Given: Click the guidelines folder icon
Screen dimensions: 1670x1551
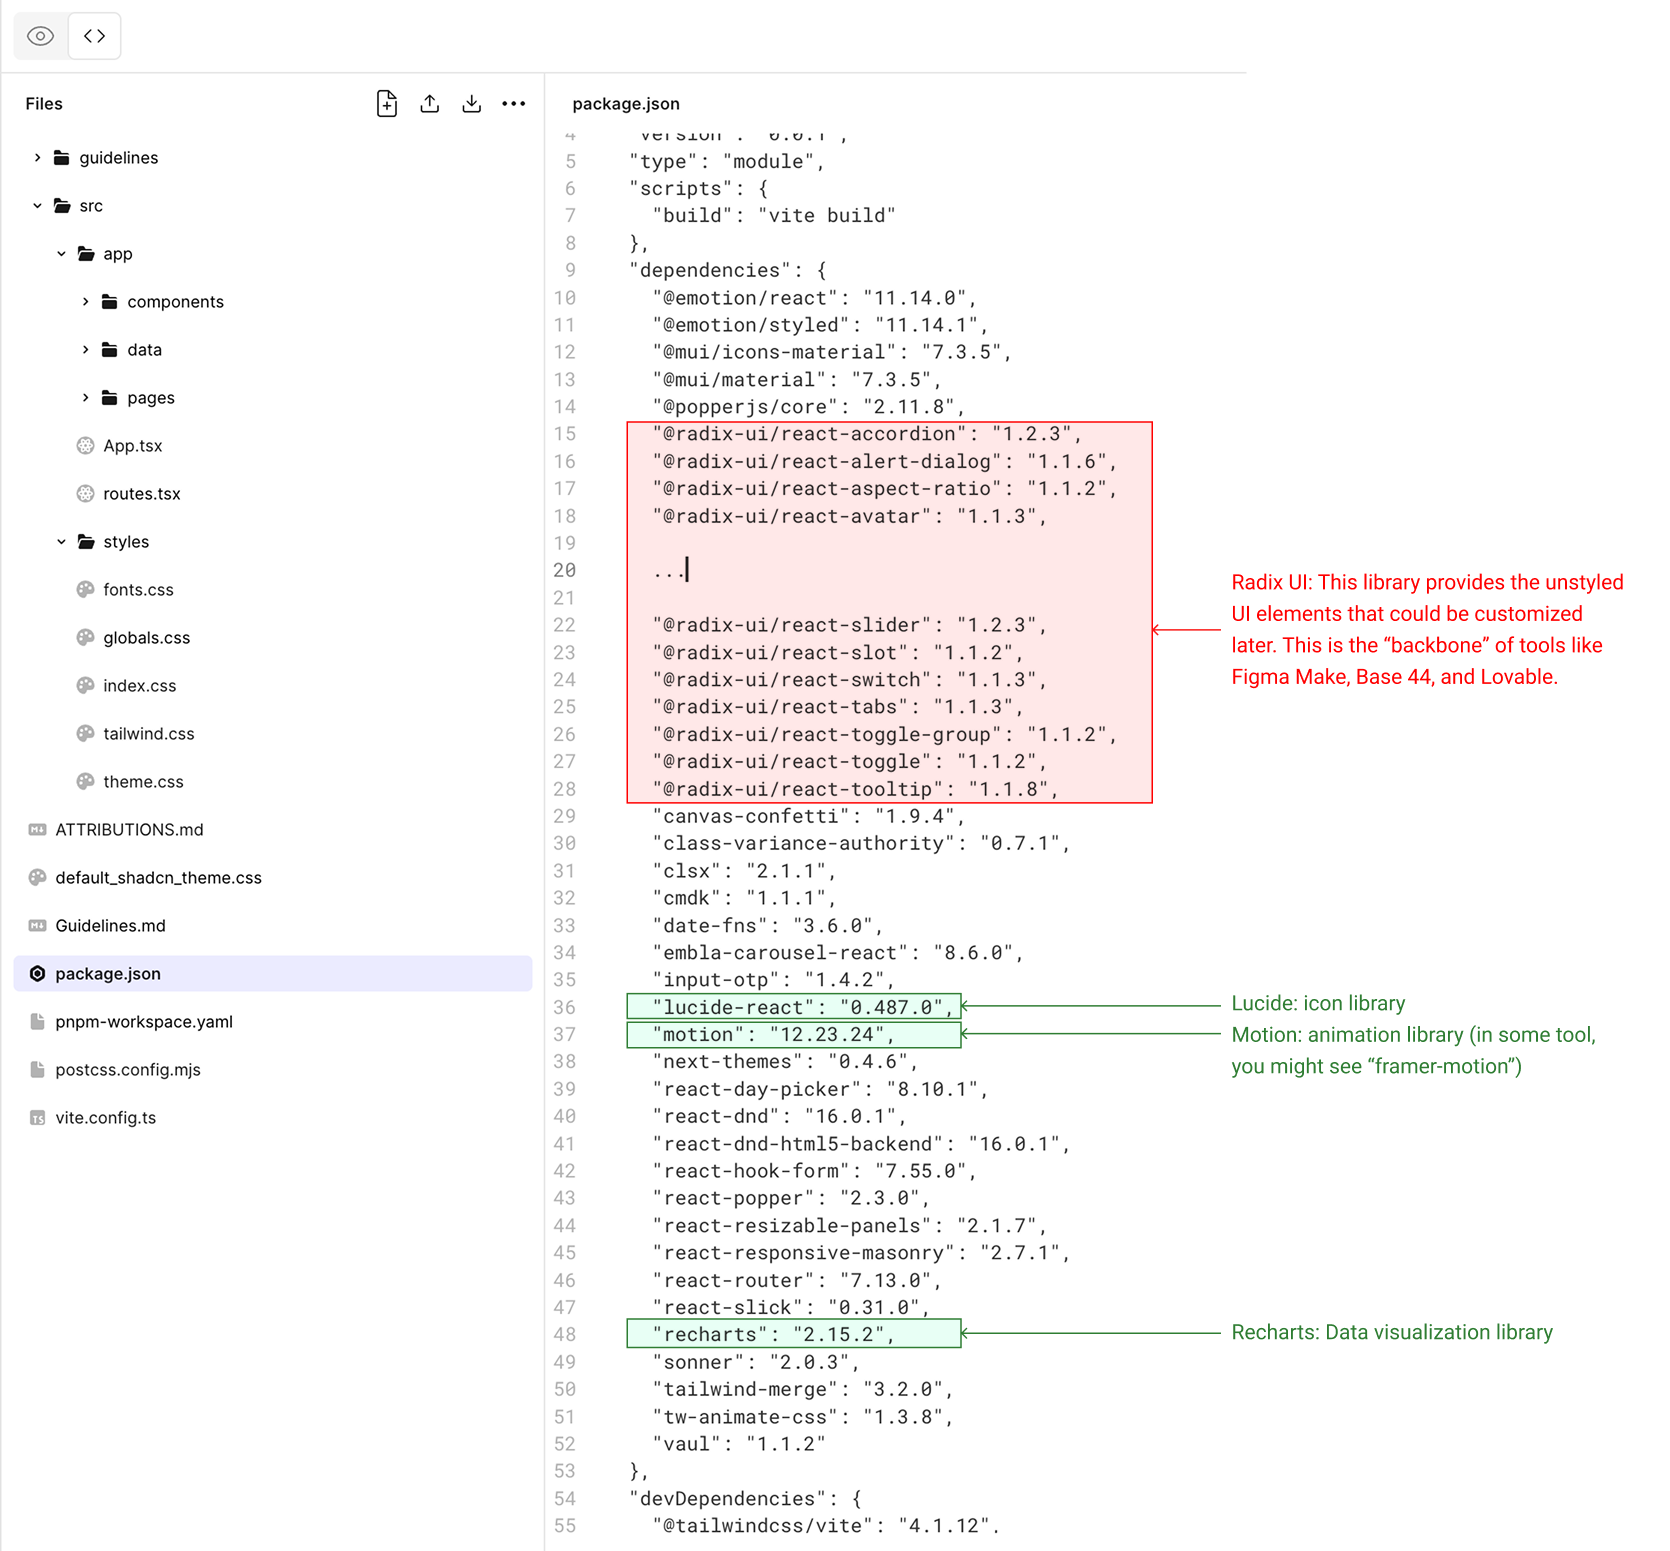Looking at the screenshot, I should coord(62,157).
